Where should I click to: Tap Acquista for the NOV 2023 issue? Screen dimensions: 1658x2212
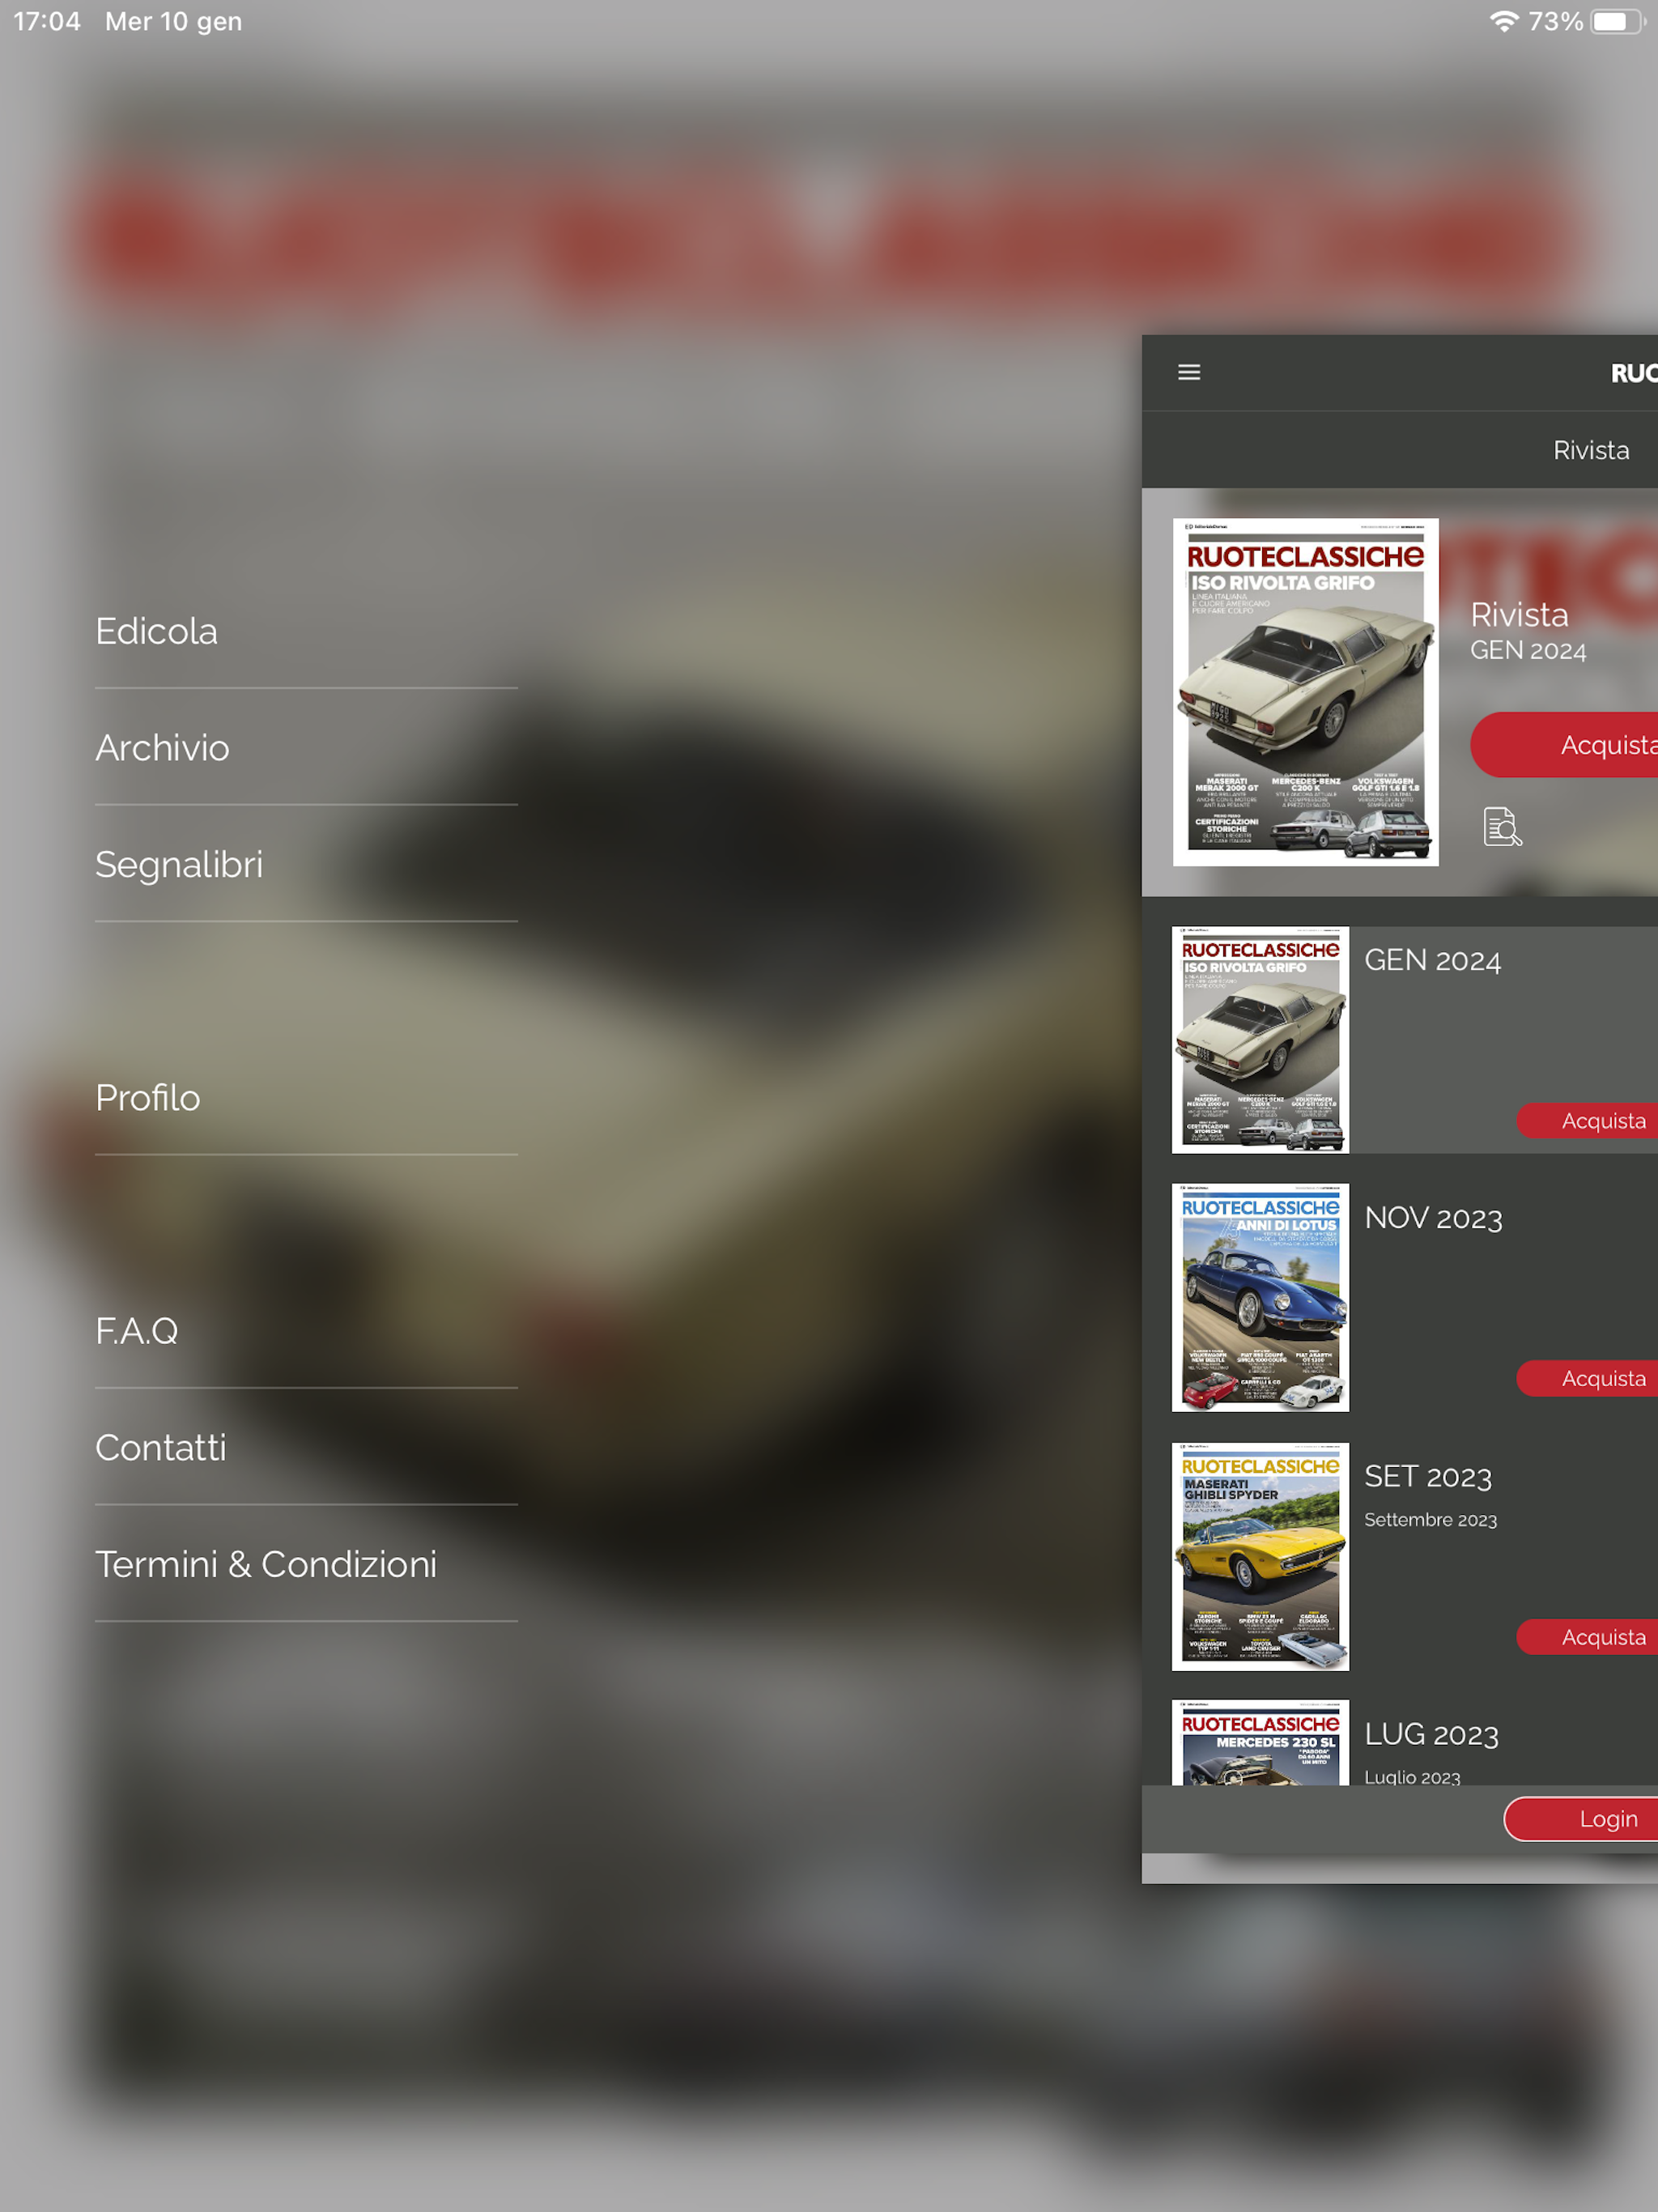(1588, 1379)
